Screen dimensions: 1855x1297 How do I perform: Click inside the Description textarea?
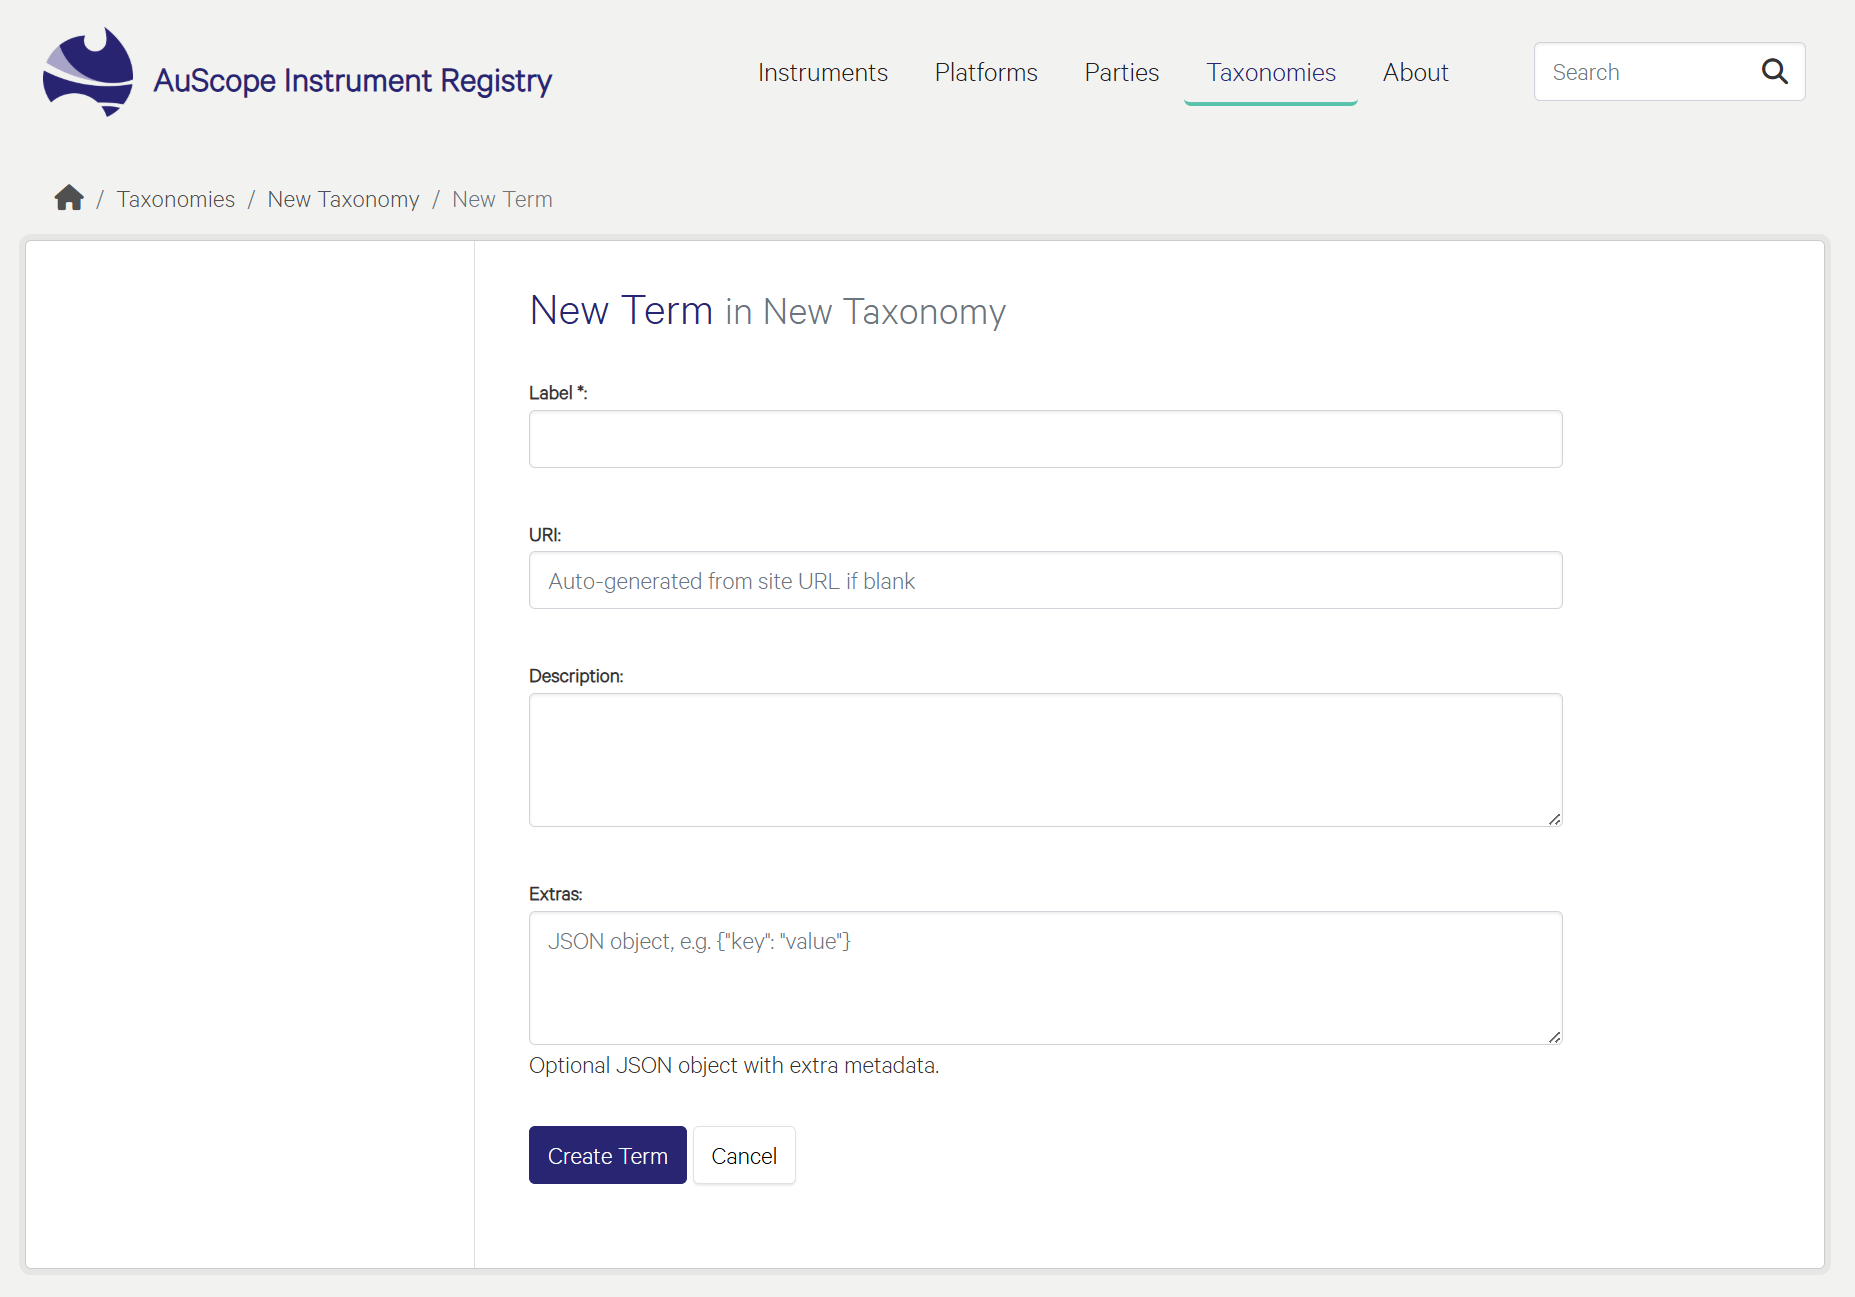[x=1045, y=760]
